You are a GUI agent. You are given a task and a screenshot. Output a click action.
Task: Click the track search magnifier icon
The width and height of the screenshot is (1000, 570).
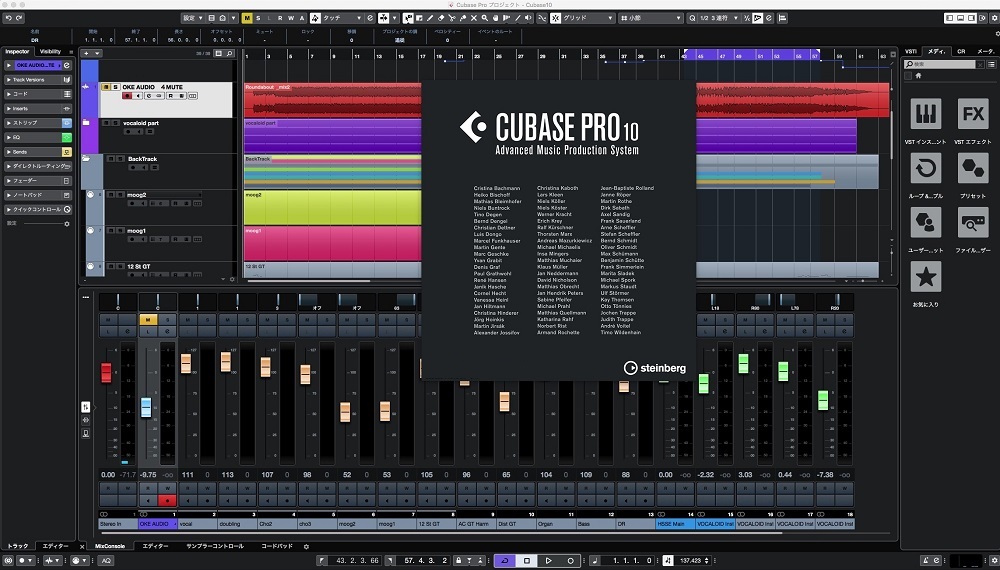230,54
